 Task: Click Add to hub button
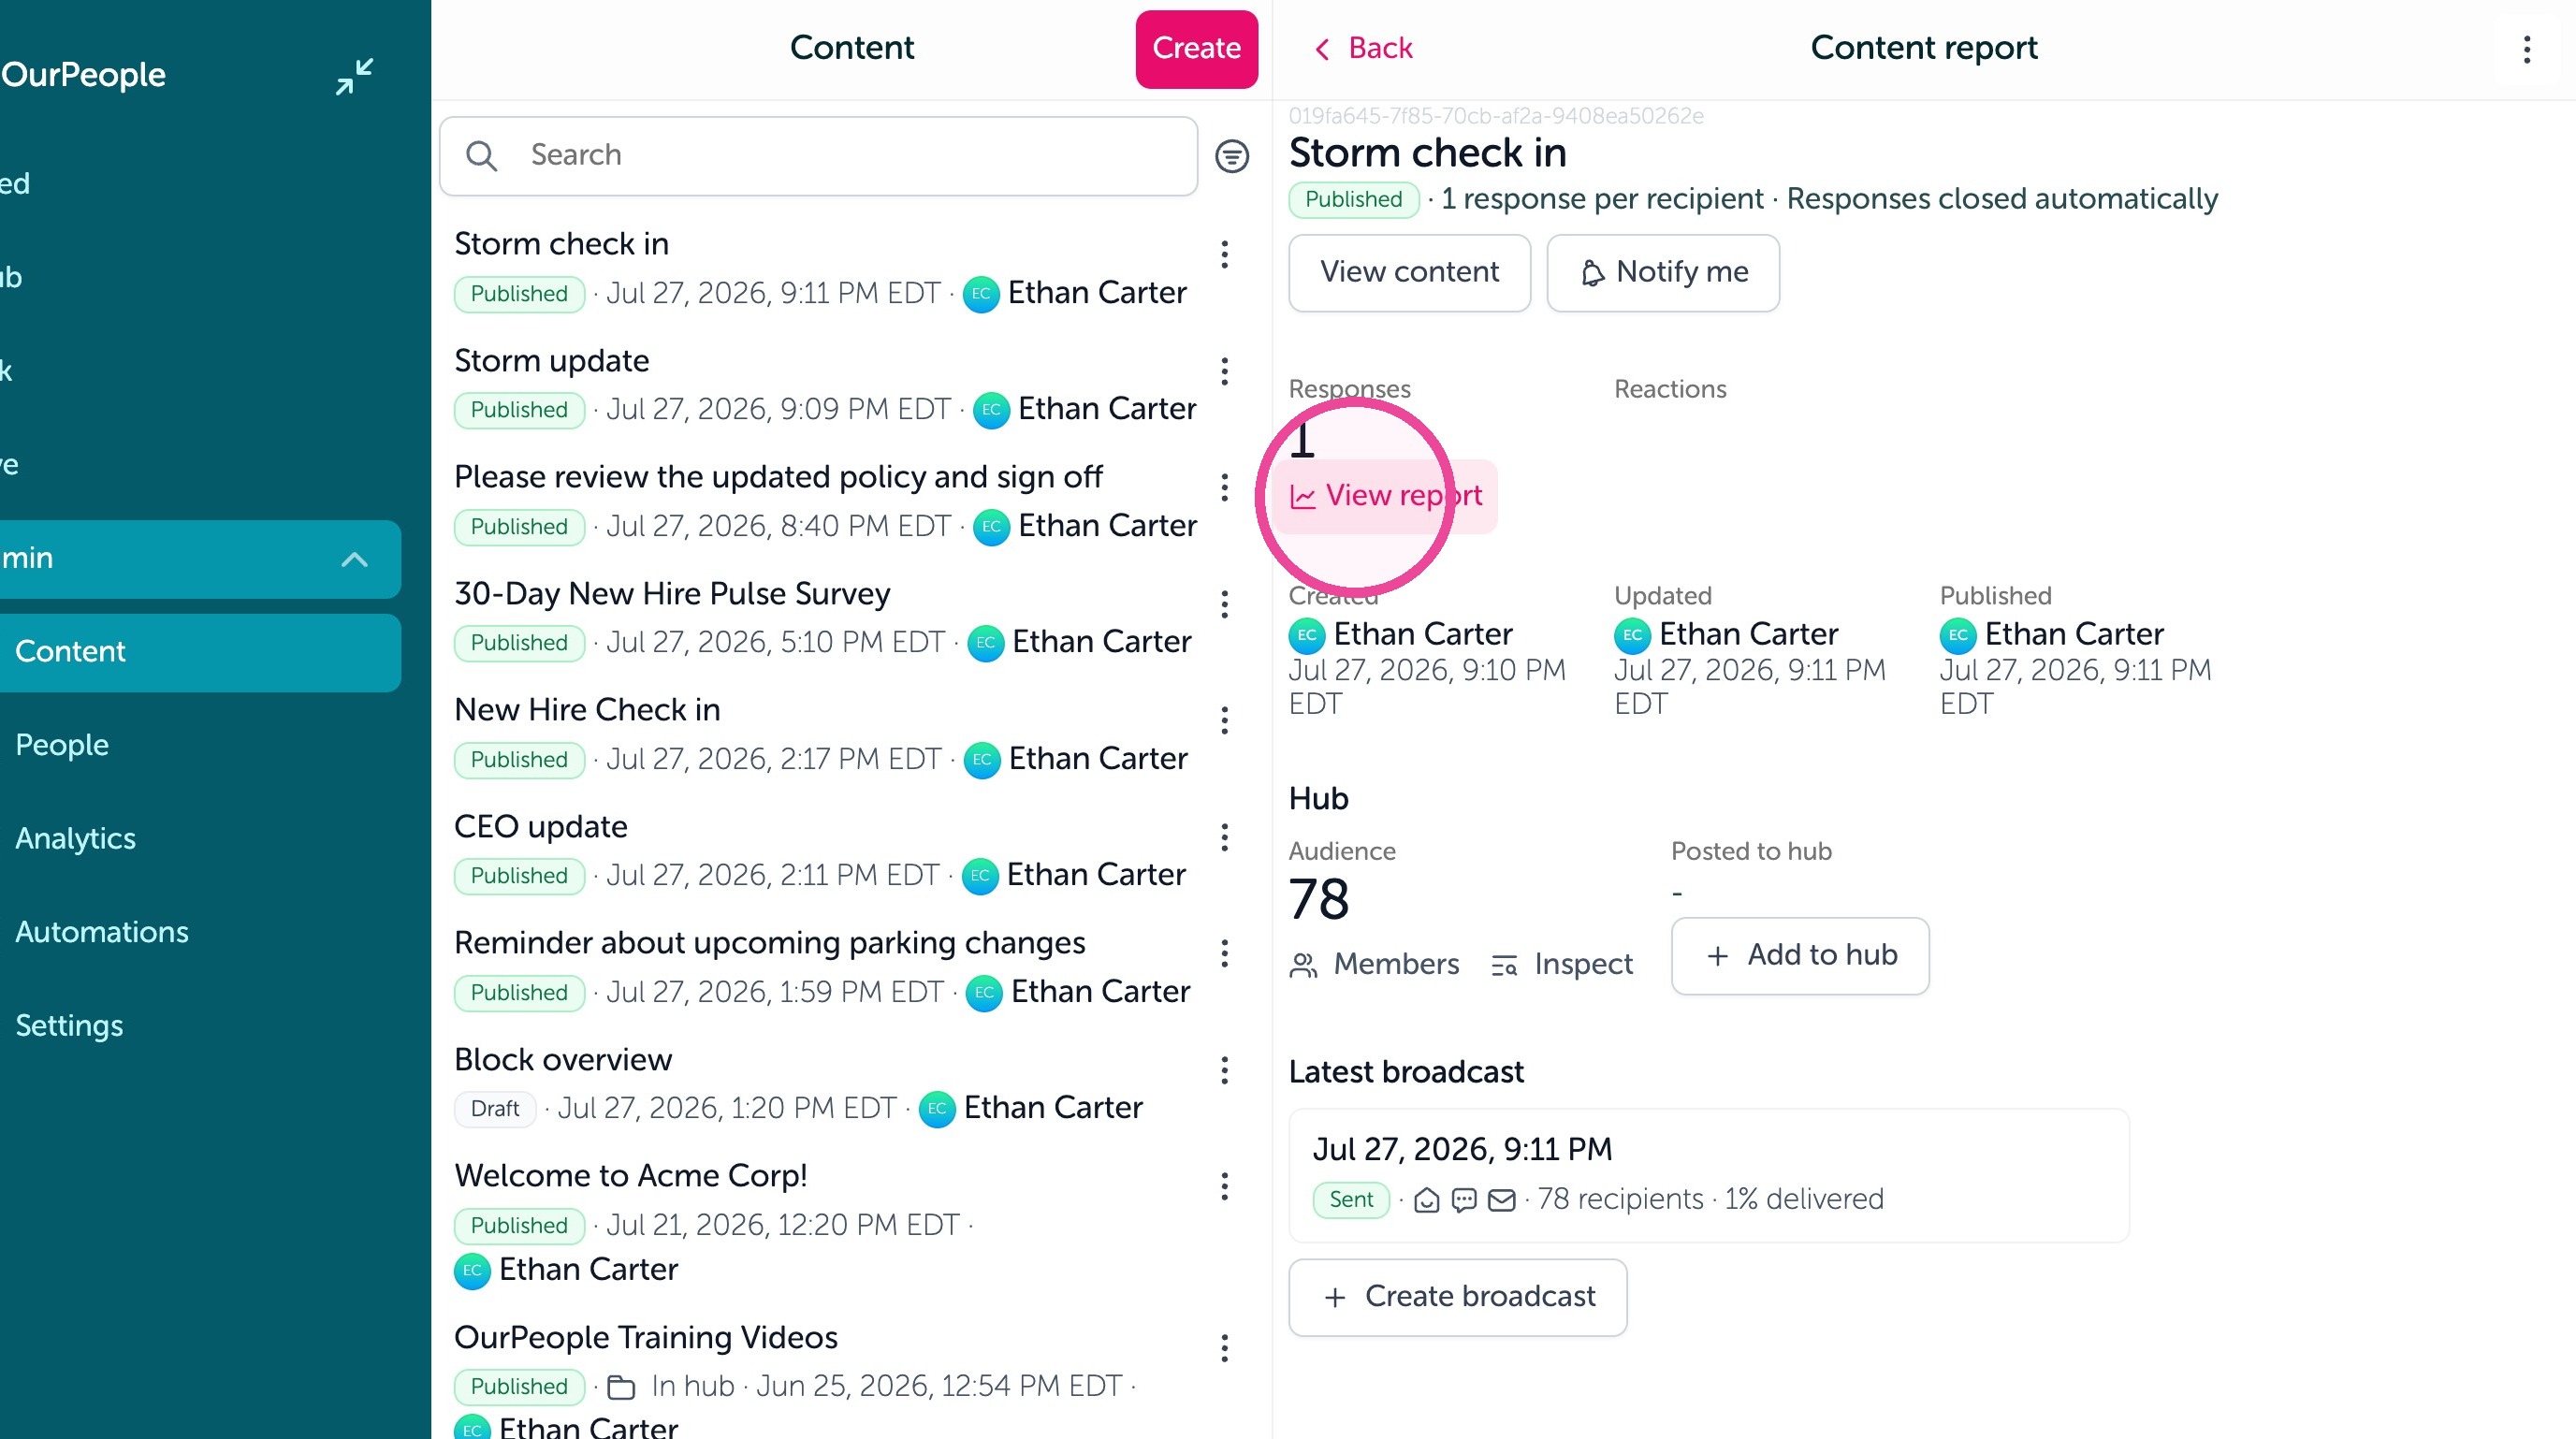click(x=1799, y=956)
